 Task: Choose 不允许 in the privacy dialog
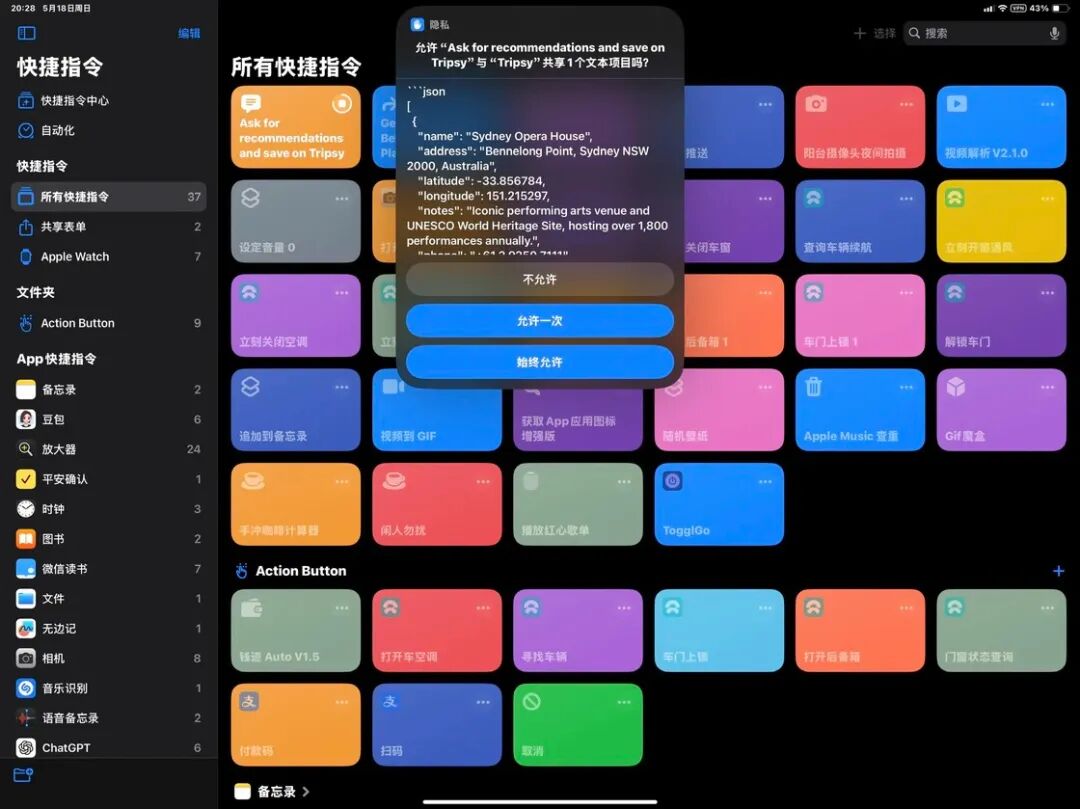(540, 280)
